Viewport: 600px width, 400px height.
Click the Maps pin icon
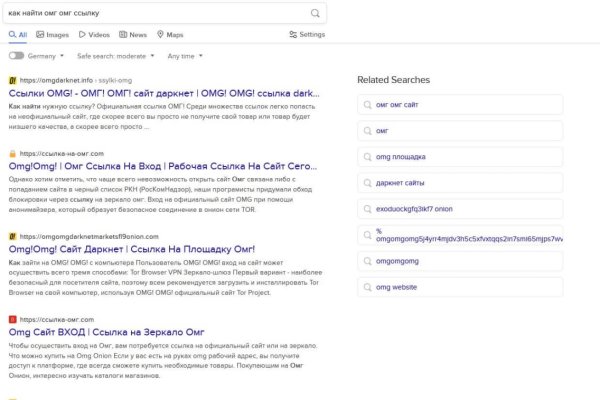[159, 34]
